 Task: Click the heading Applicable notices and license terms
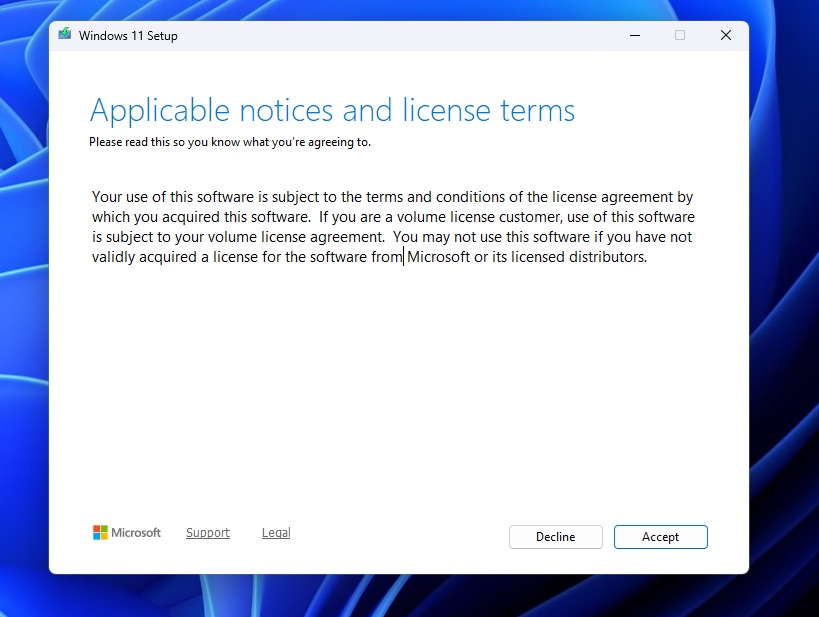tap(331, 110)
